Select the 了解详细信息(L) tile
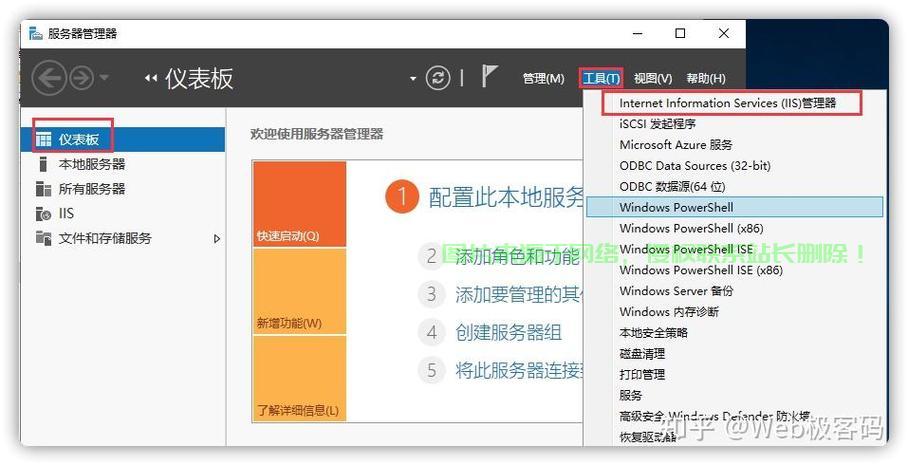This screenshot has height=465, width=908. click(299, 378)
